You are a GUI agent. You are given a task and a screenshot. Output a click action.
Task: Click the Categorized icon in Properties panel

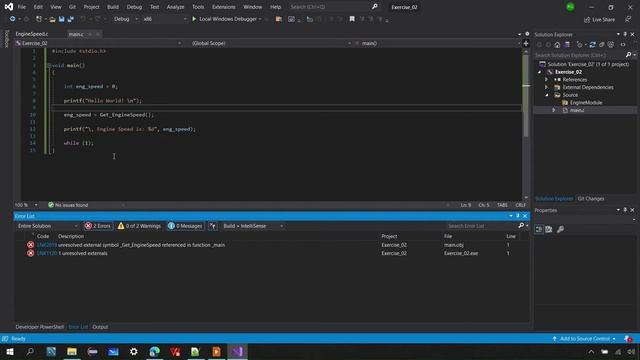click(x=539, y=229)
